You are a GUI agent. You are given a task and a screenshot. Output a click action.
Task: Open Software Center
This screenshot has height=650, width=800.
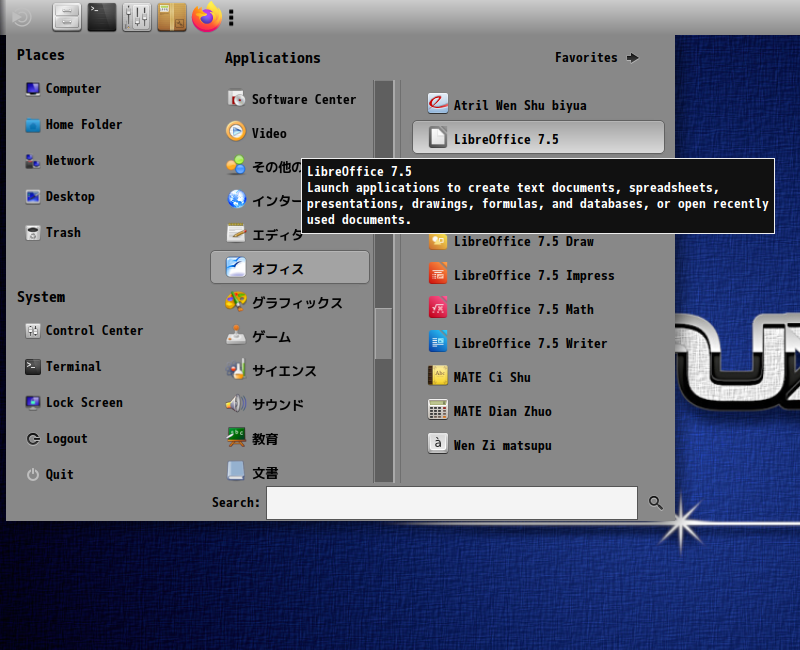click(x=290, y=99)
